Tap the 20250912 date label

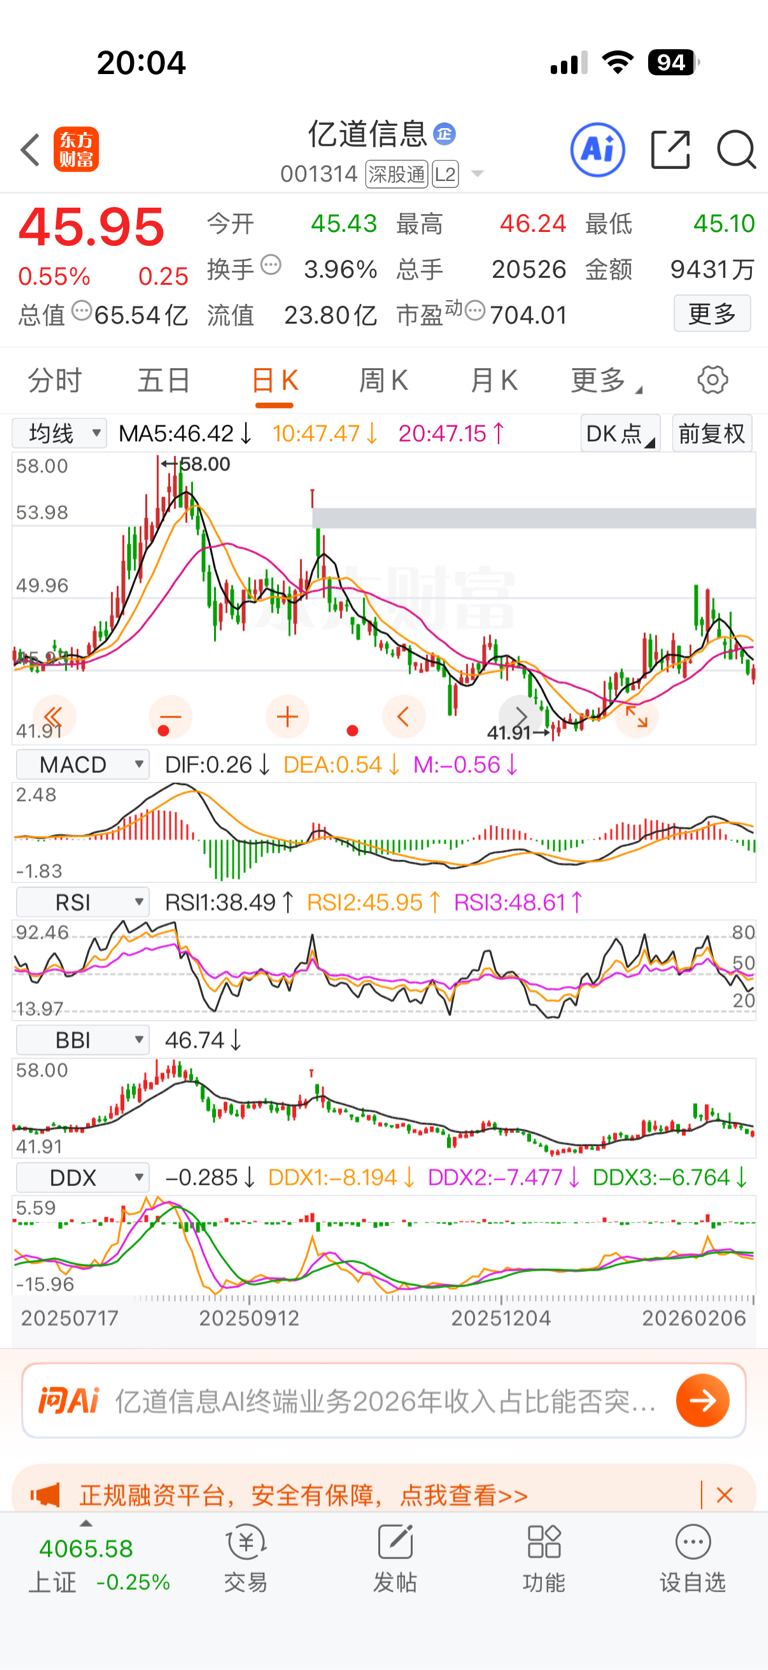tap(249, 1318)
